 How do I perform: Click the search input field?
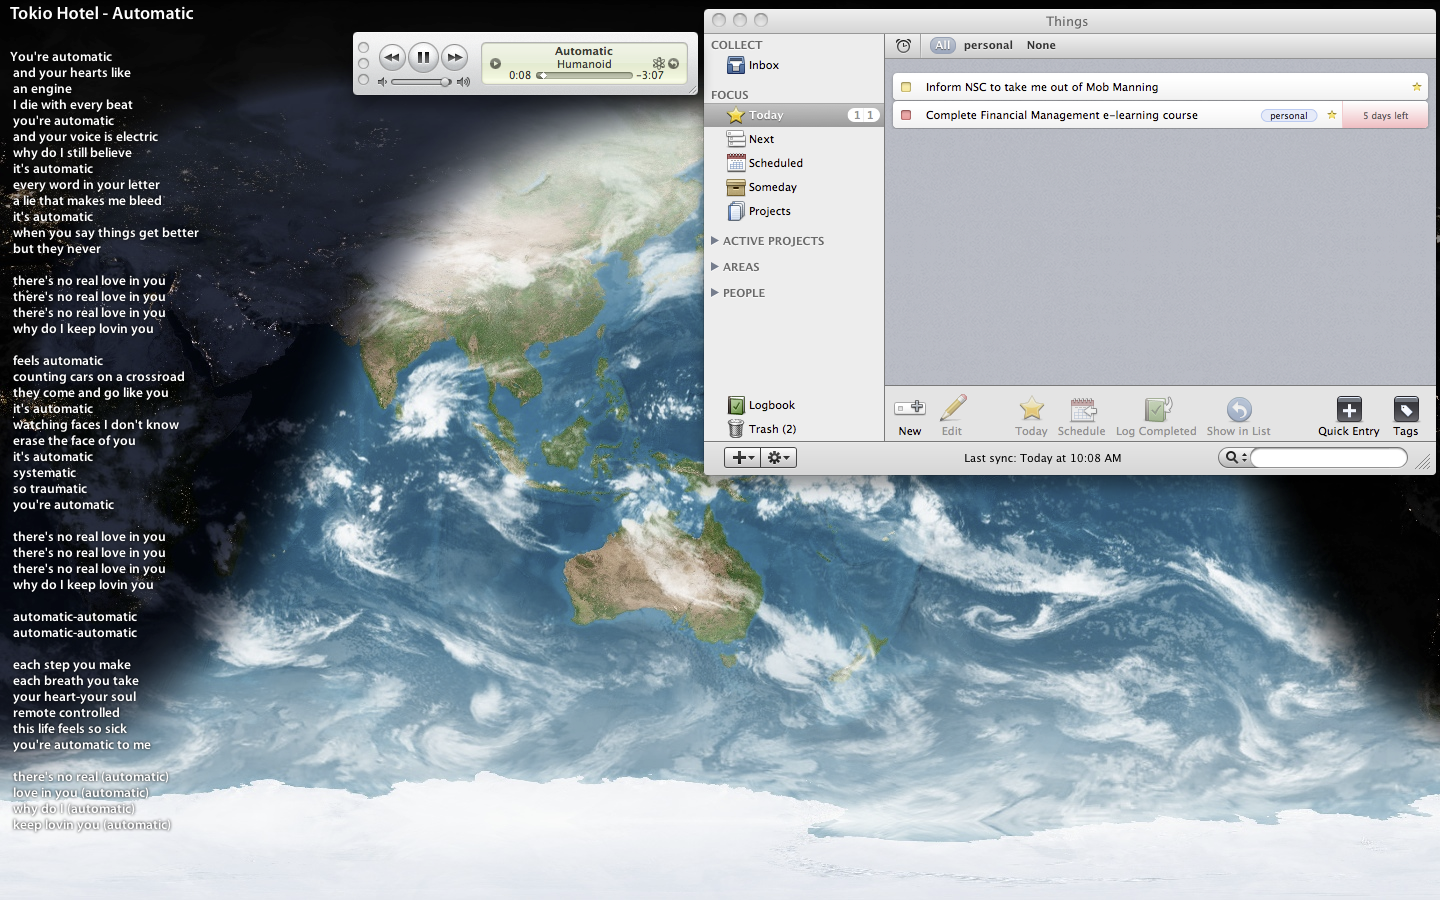[x=1328, y=457]
